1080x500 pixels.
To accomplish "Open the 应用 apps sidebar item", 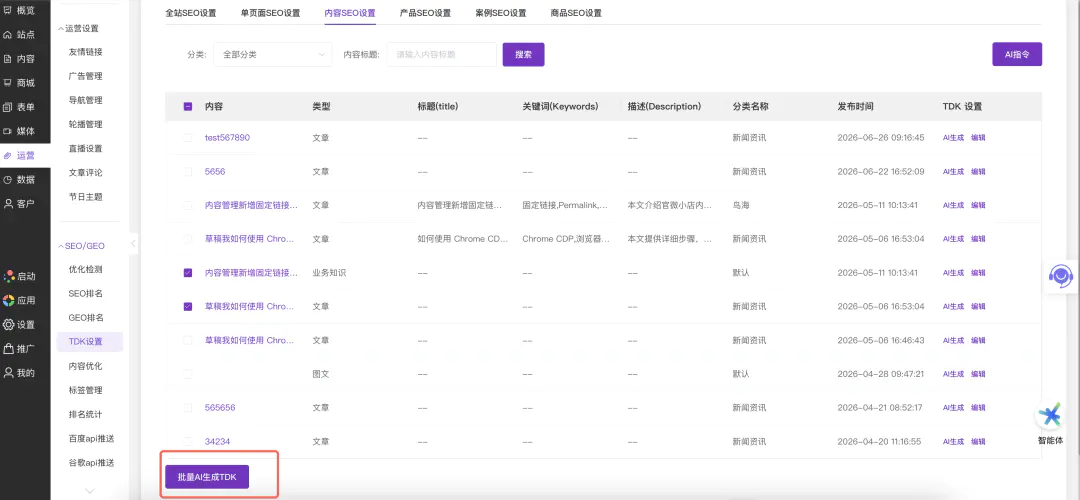I will point(20,300).
